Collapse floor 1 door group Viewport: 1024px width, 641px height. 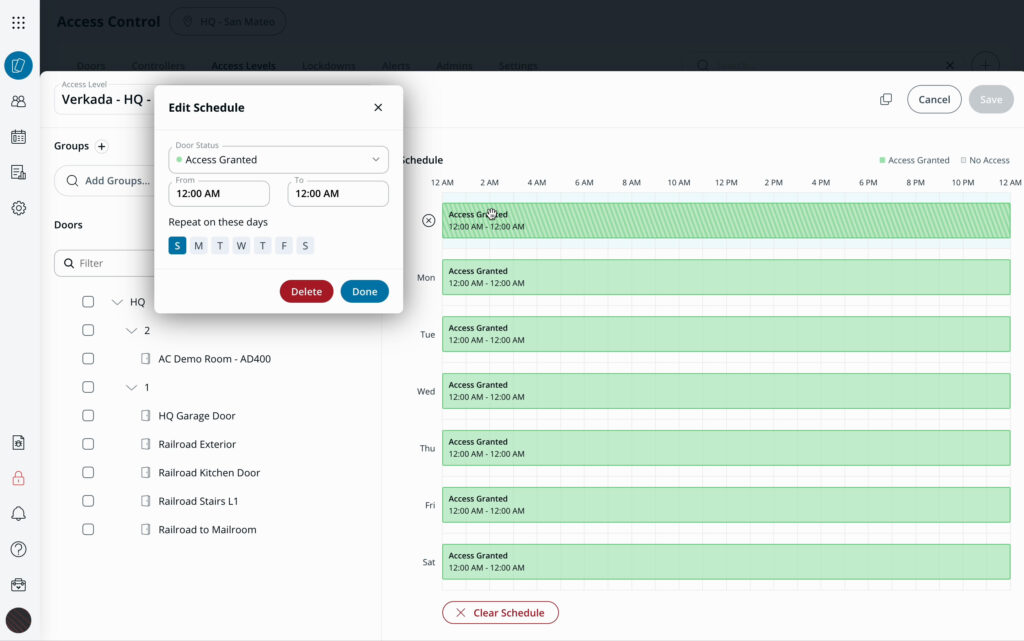pyautogui.click(x=131, y=387)
